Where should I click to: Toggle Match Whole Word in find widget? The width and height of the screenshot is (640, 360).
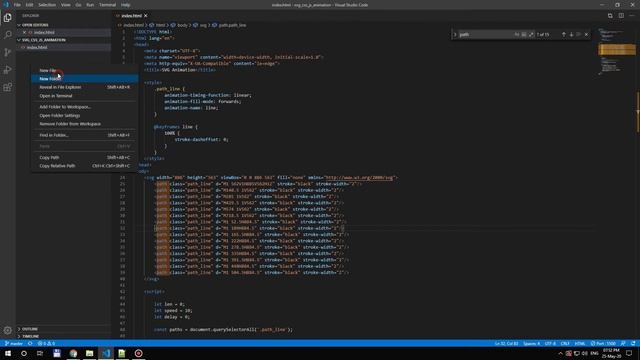(524, 35)
